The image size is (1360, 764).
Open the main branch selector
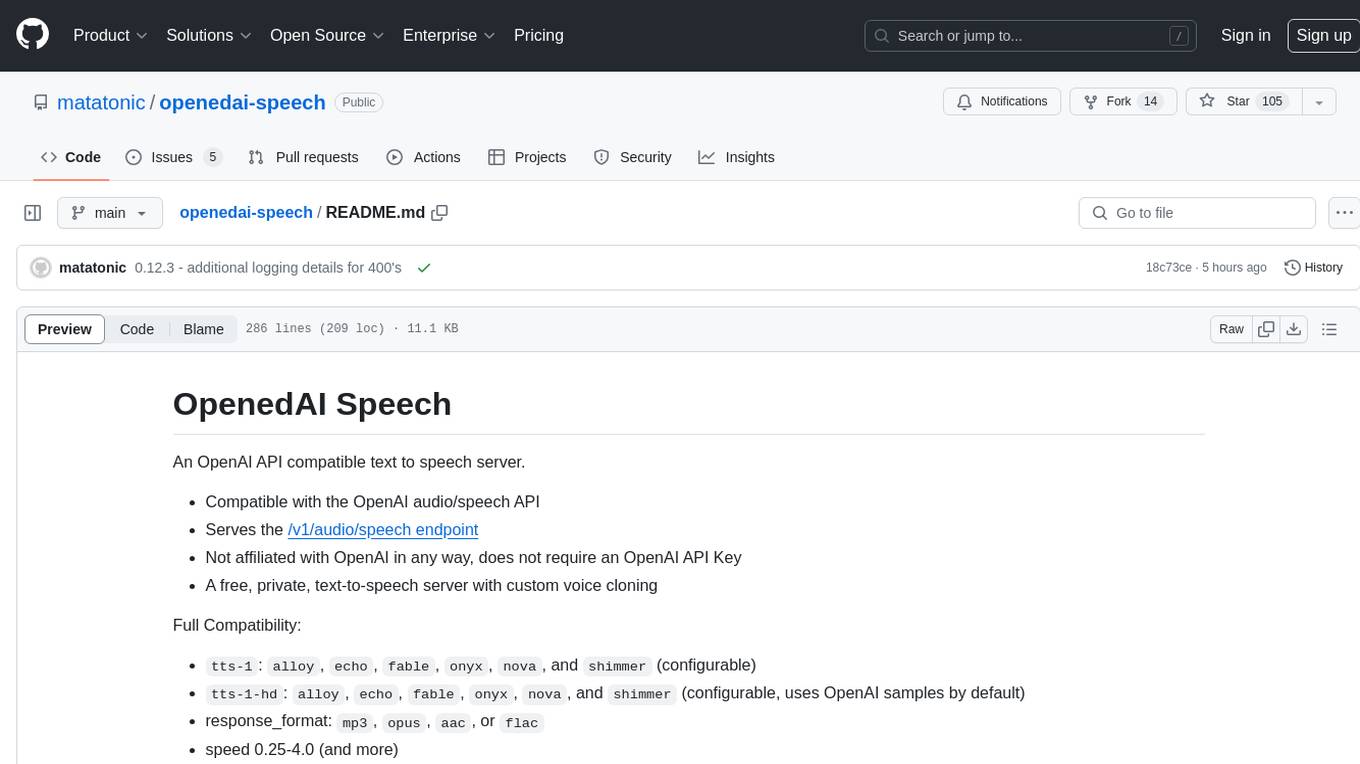110,213
